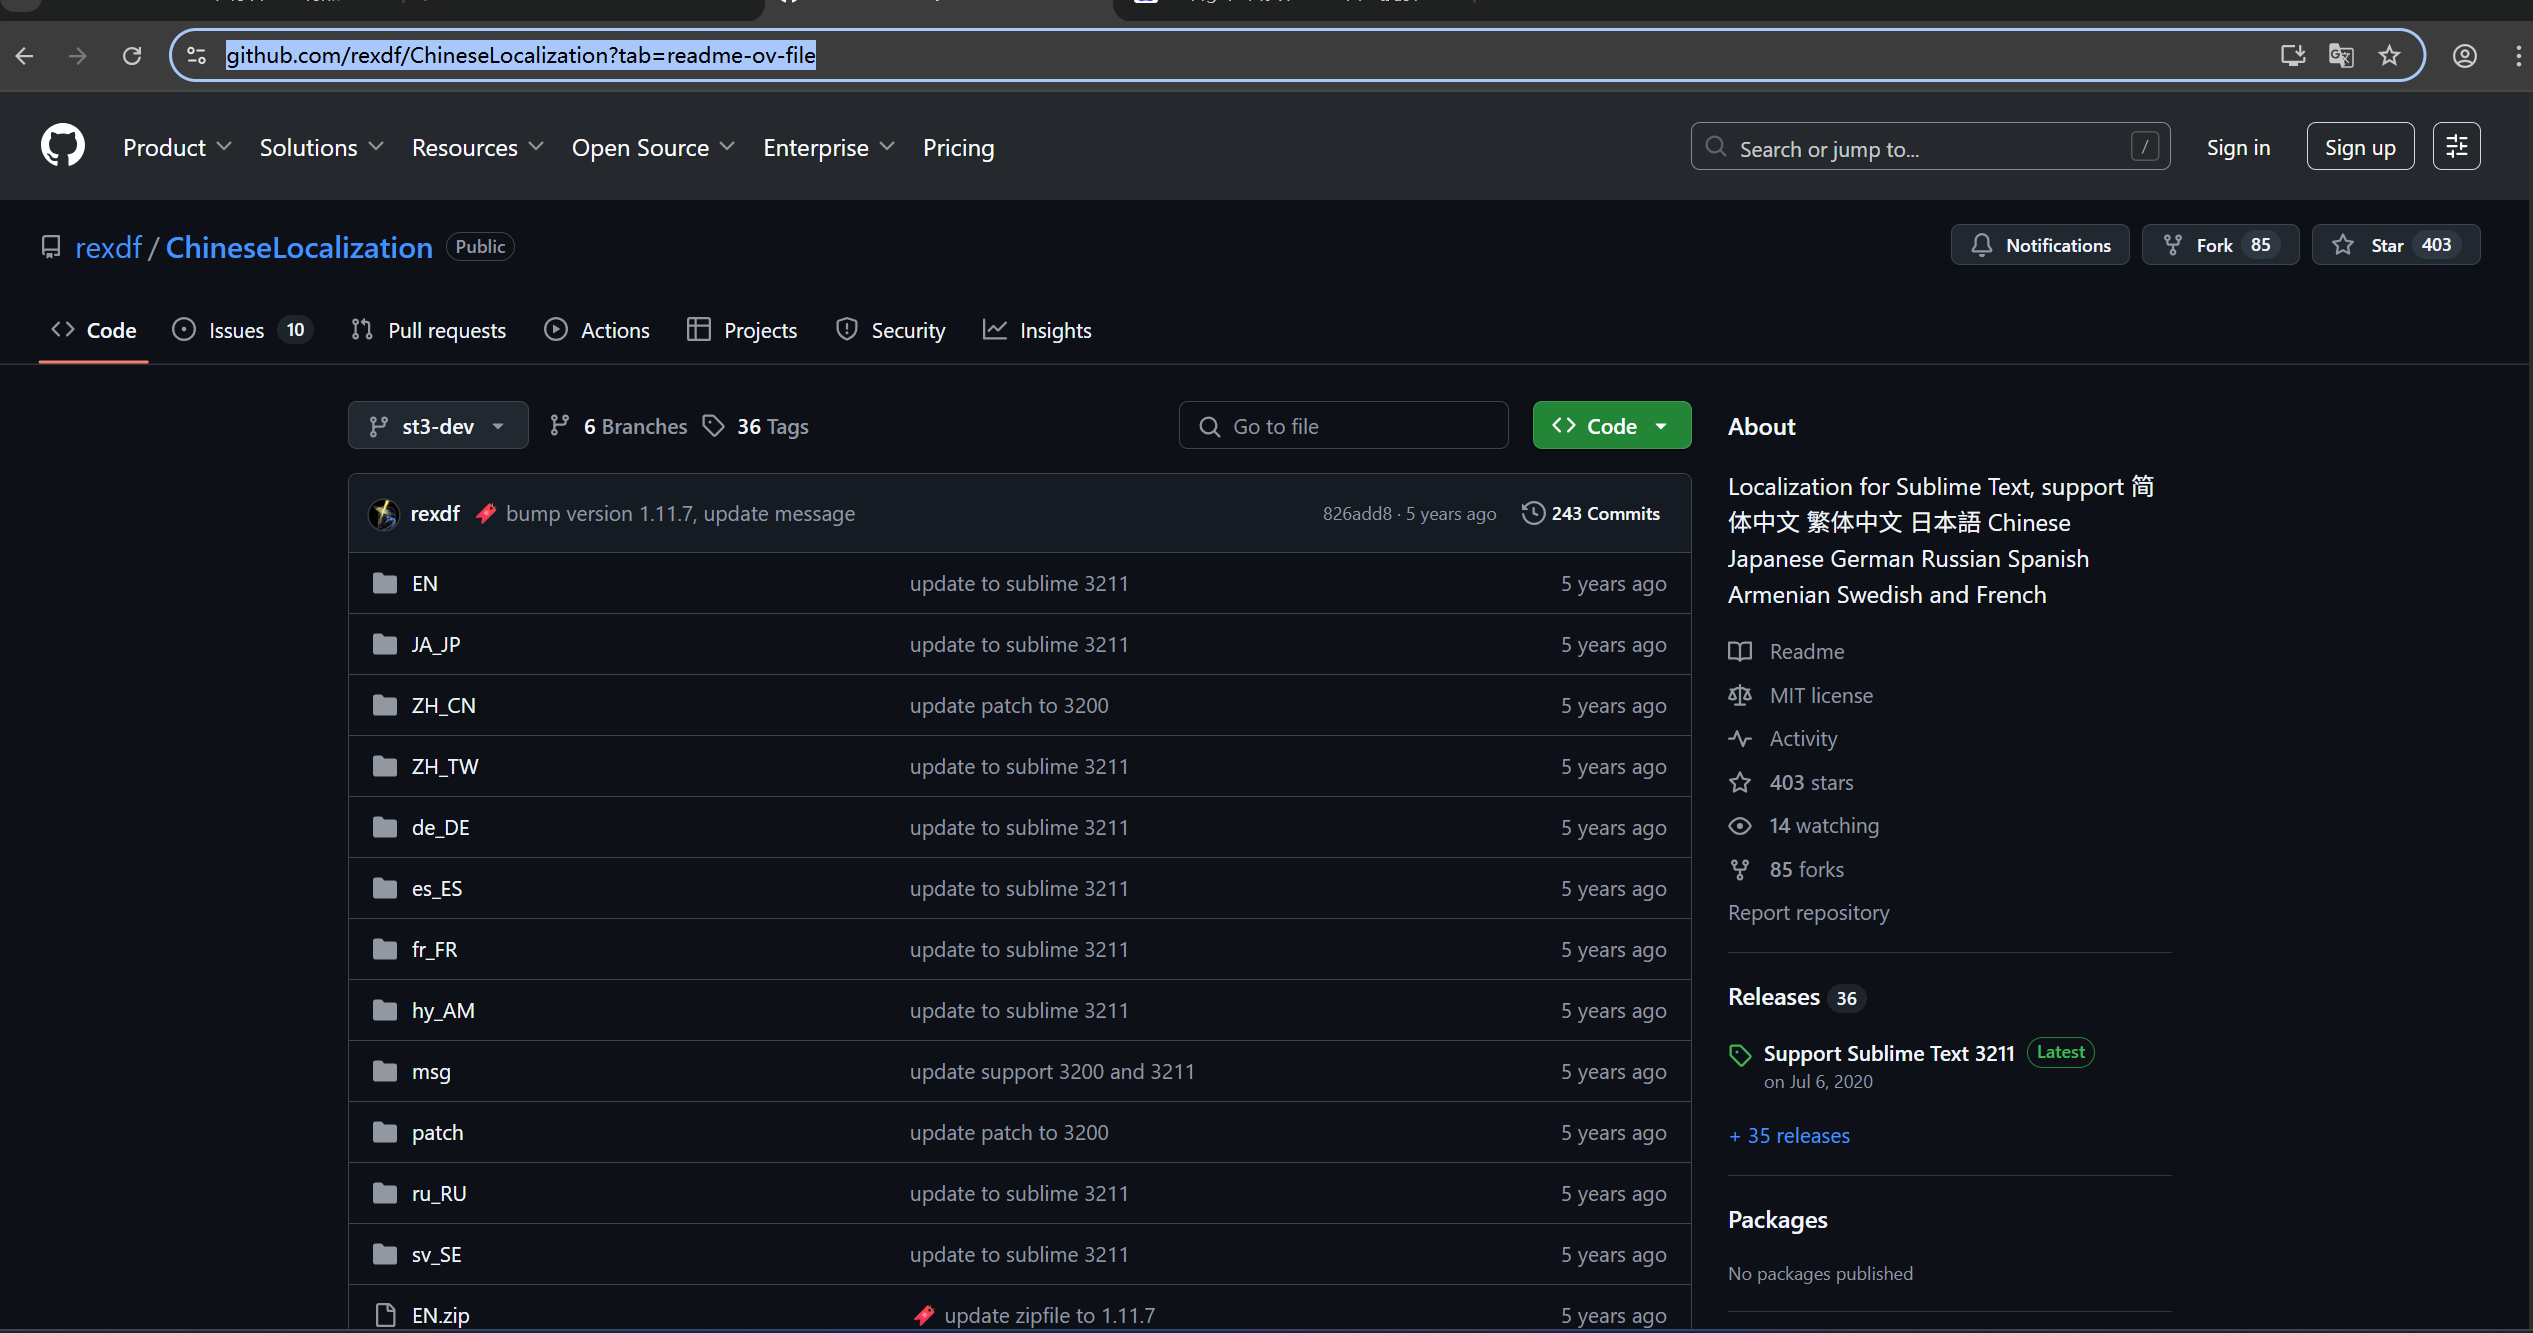Switch to the Issues tab
The height and width of the screenshot is (1333, 2533).
coord(236,330)
